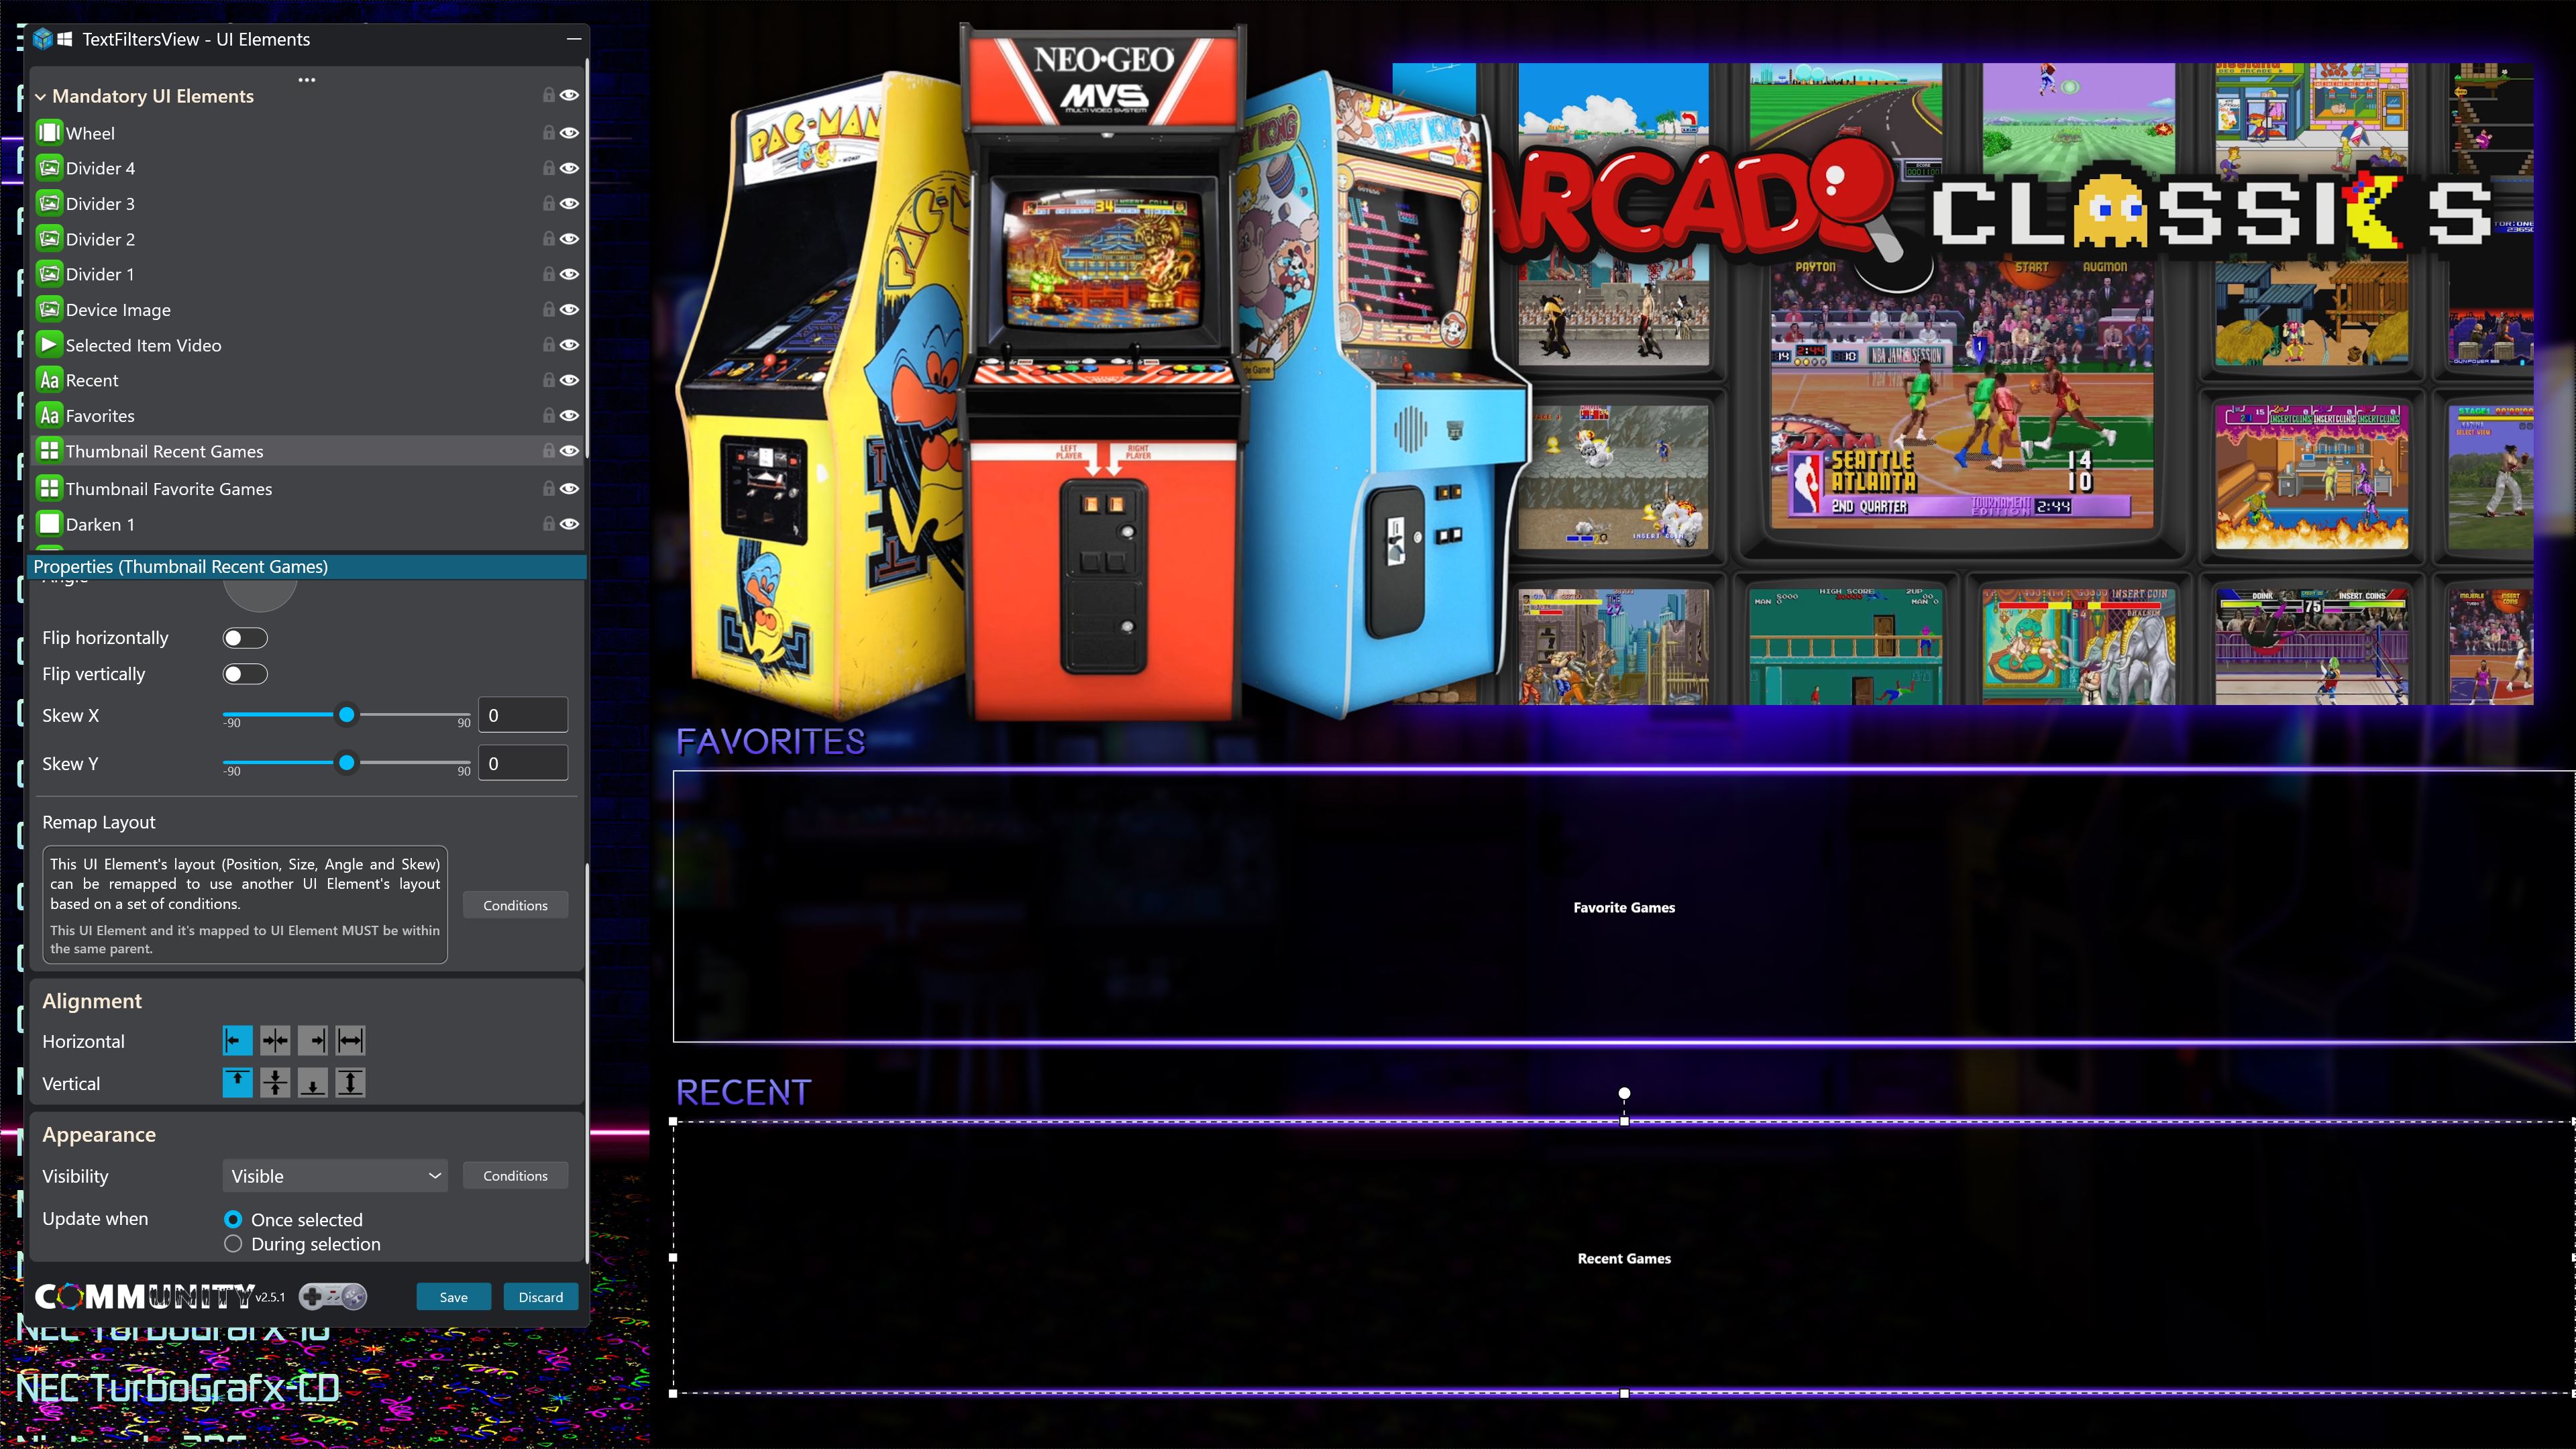
Task: Hide all Mandatory UI Elements
Action: click(x=569, y=95)
